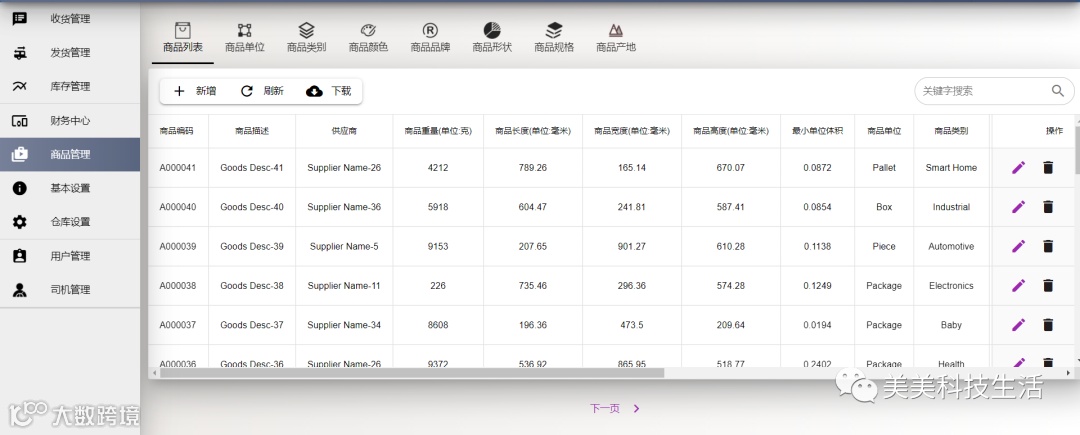Switch to the 商品单位 tab
This screenshot has width=1080, height=435.
(245, 39)
